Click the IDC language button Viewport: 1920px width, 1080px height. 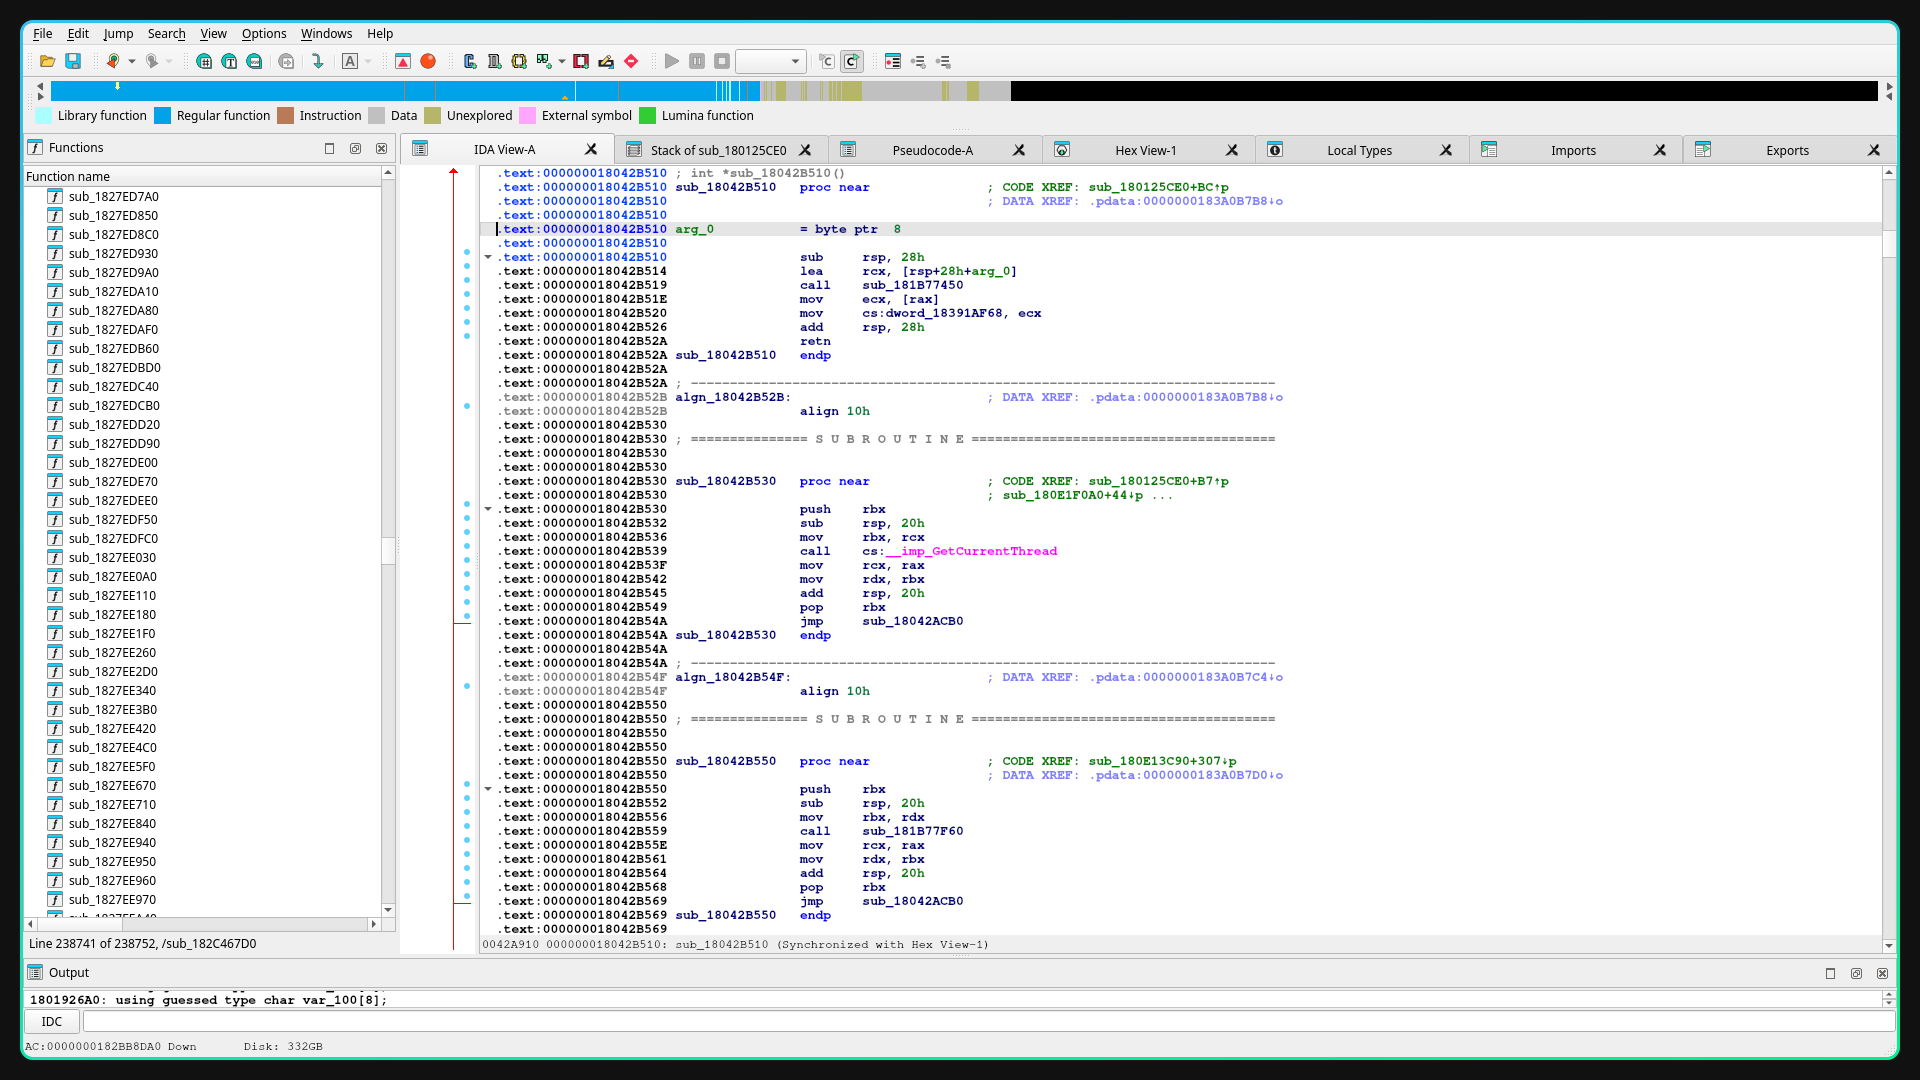pos(52,1021)
